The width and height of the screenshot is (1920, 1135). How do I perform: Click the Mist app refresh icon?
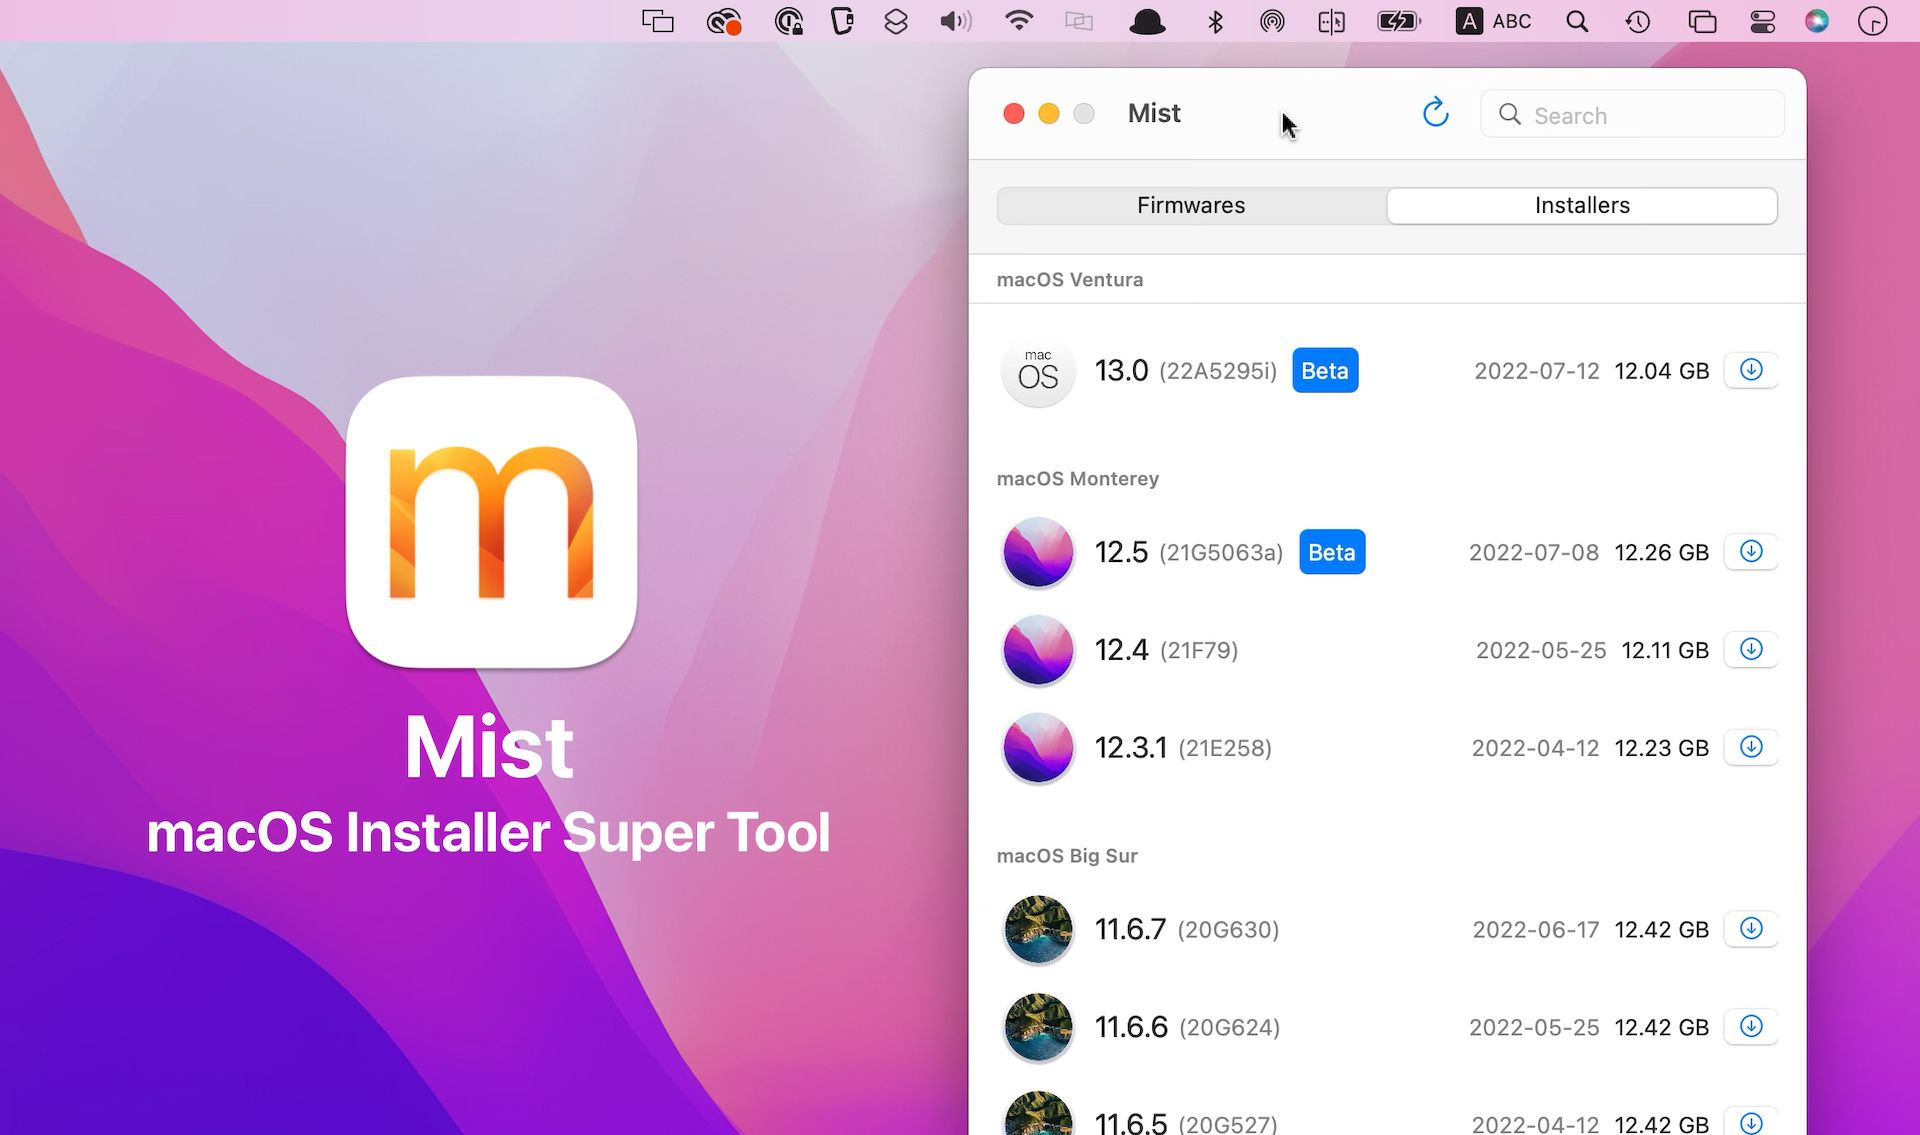click(x=1435, y=114)
